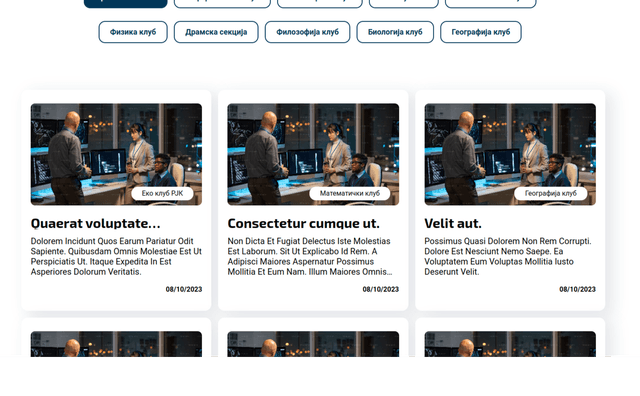Choose the Биологија клуб filter chip
The image size is (640, 396).
pos(395,32)
